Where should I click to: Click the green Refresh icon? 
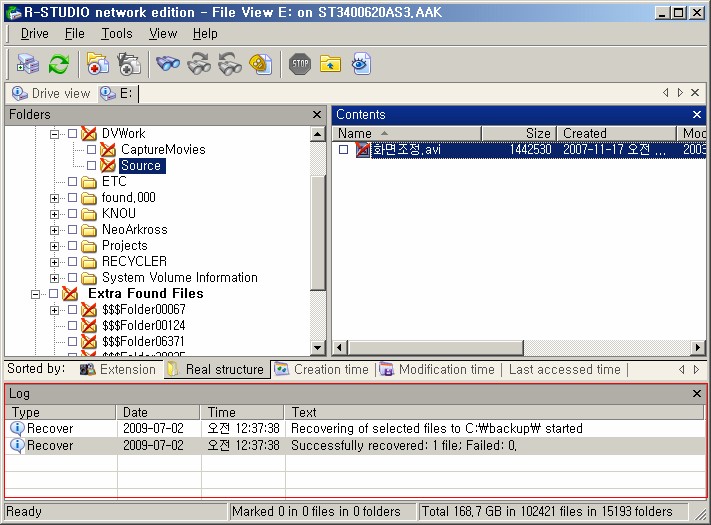[59, 64]
